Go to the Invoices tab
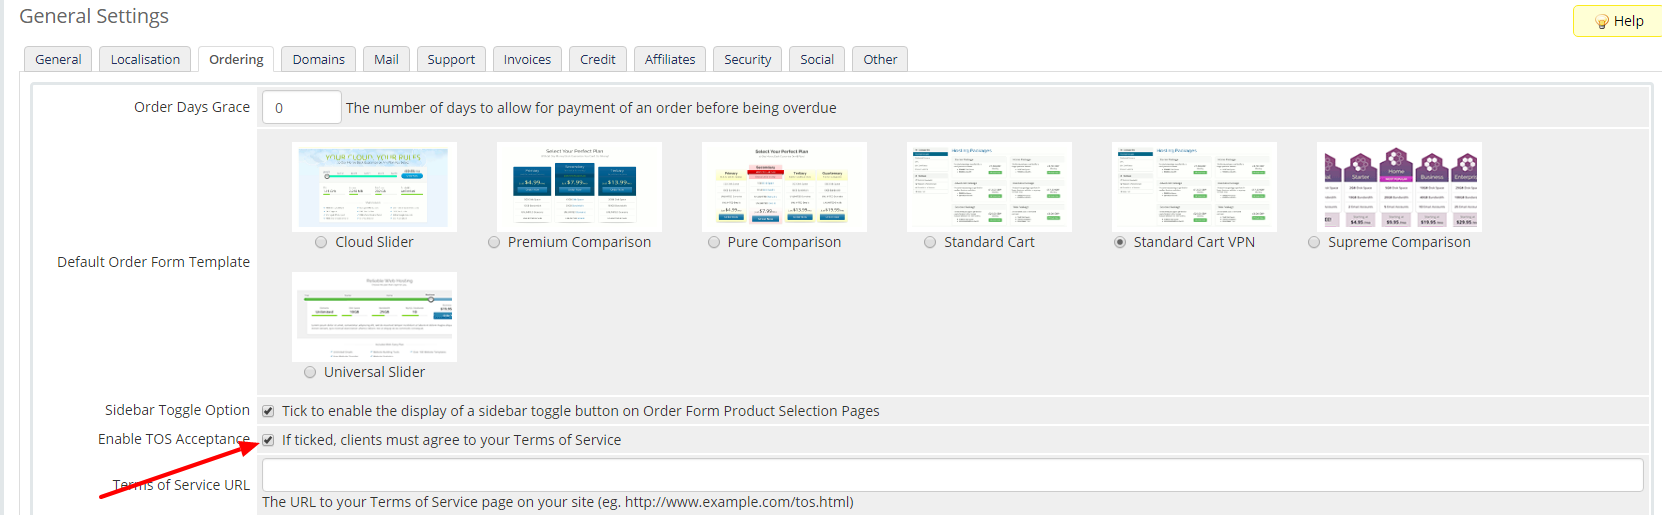The height and width of the screenshot is (515, 1662). (527, 60)
